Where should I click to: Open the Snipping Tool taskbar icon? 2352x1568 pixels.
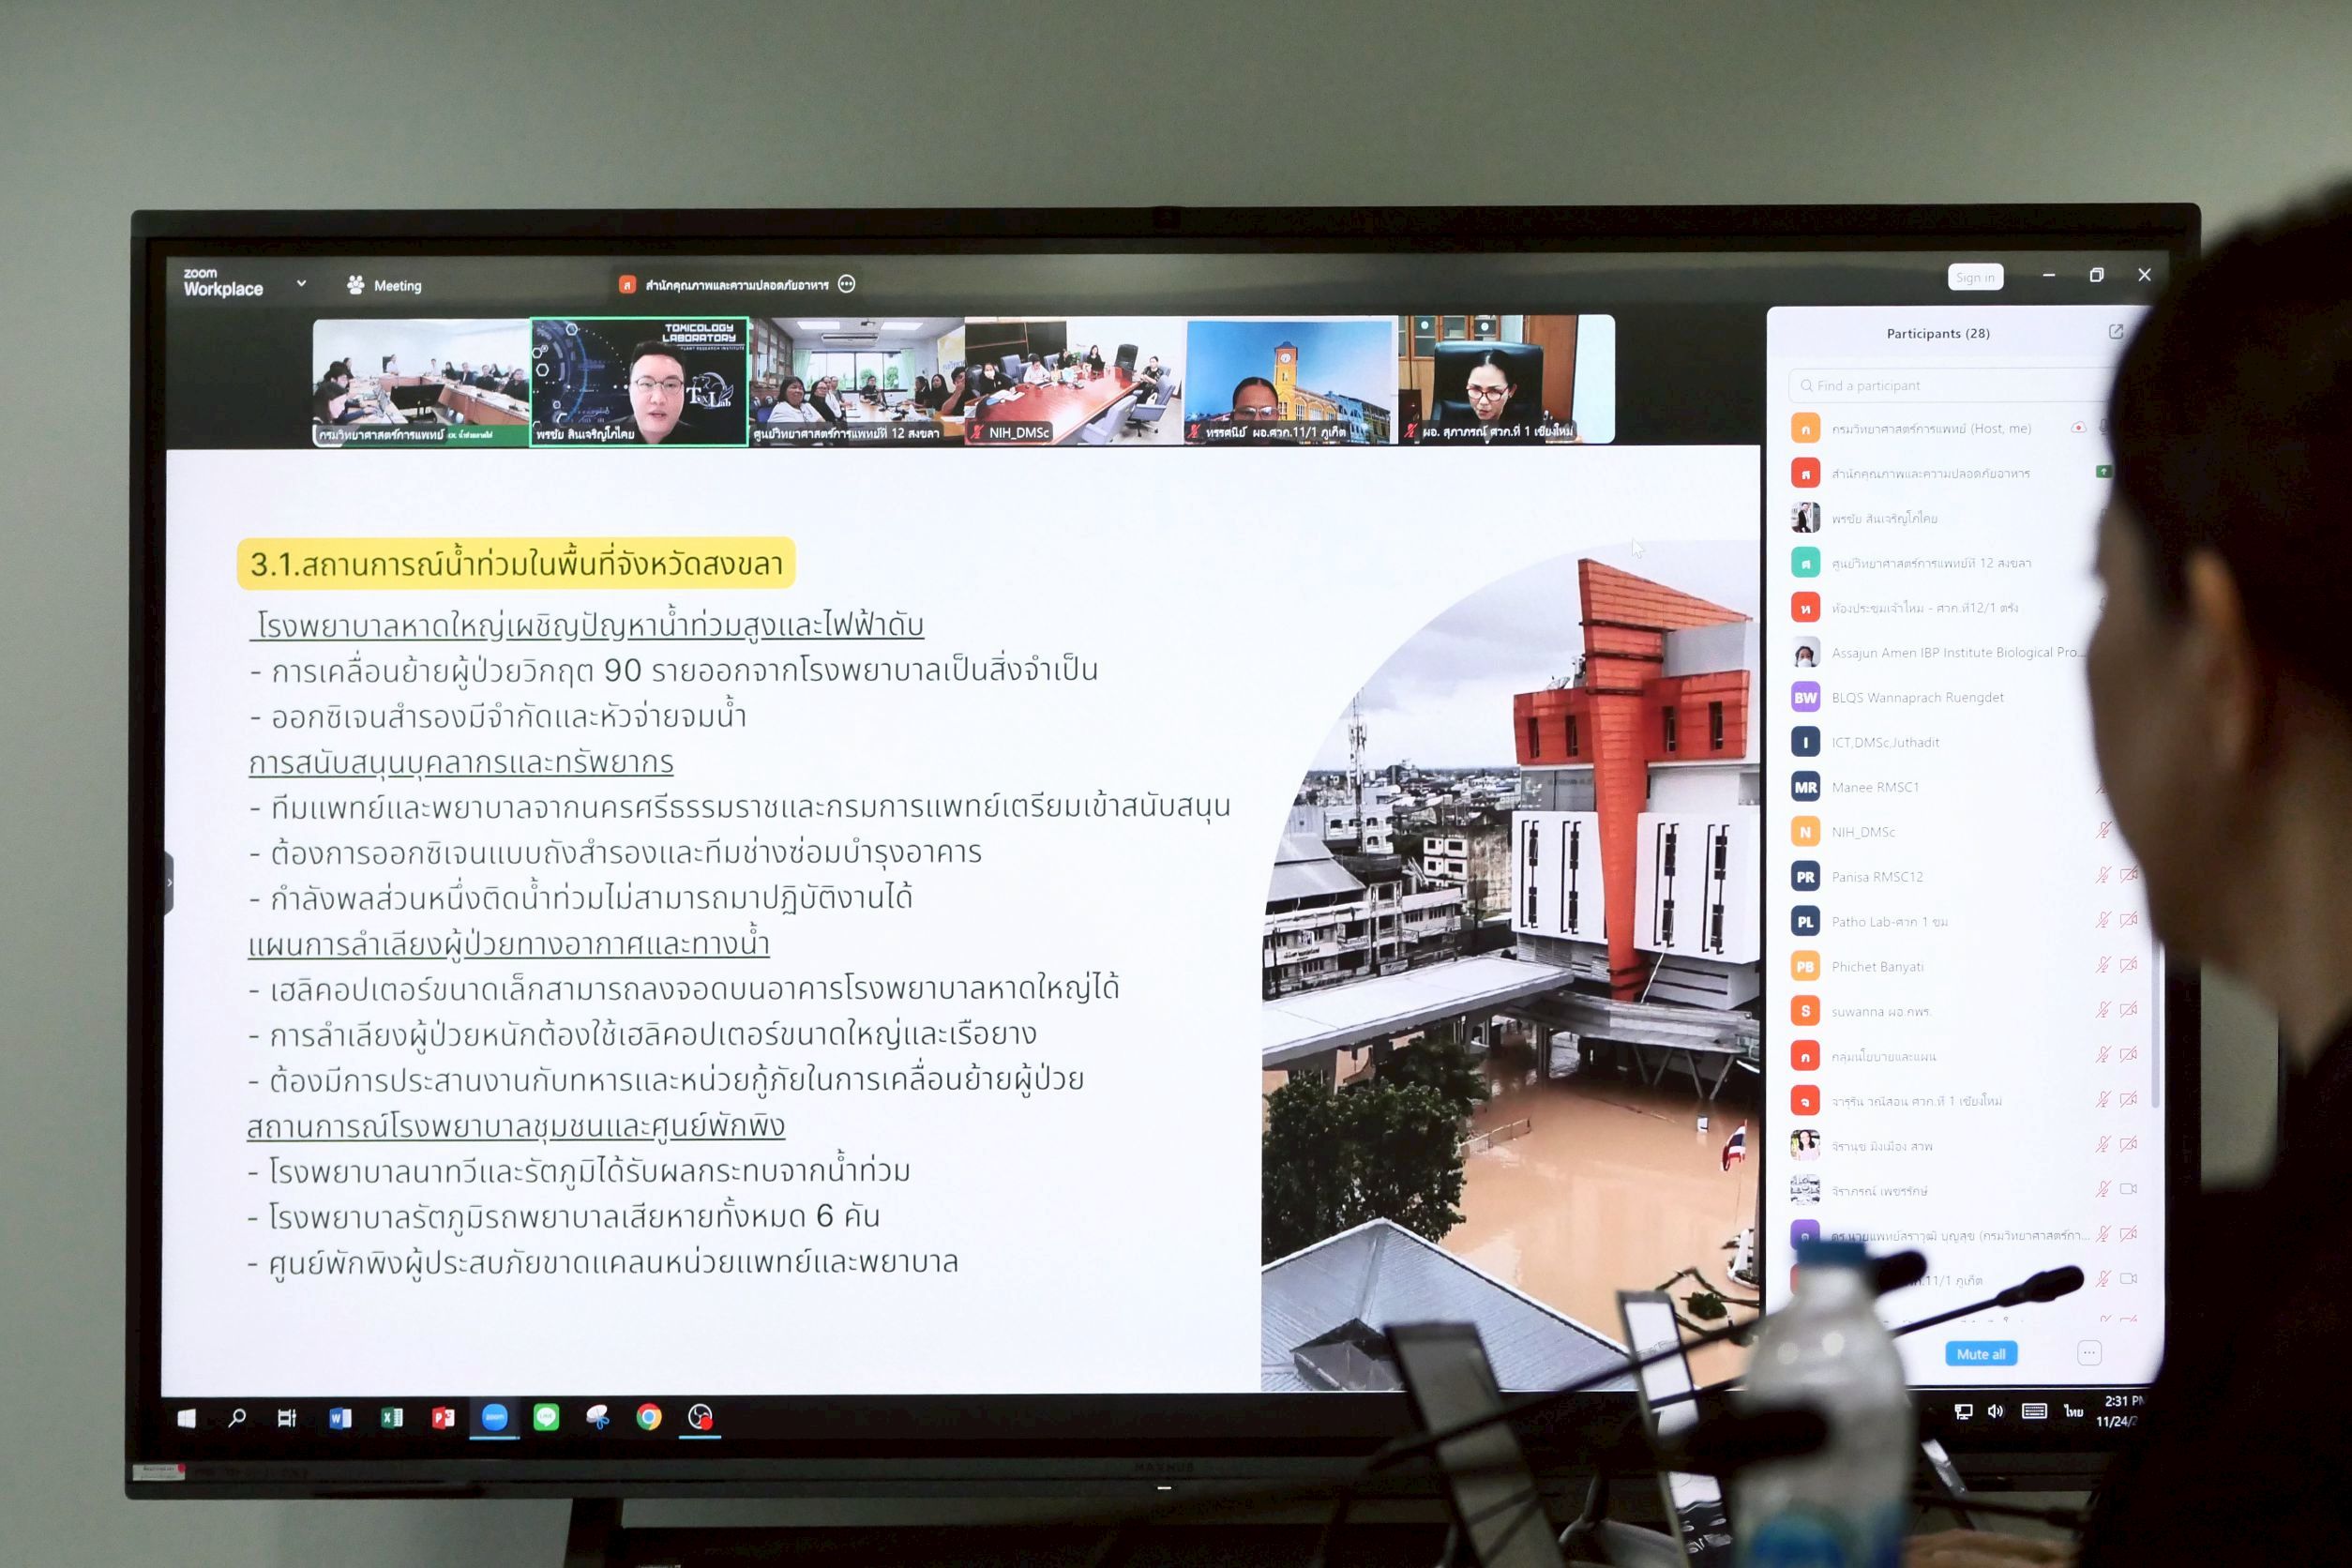[x=598, y=1417]
